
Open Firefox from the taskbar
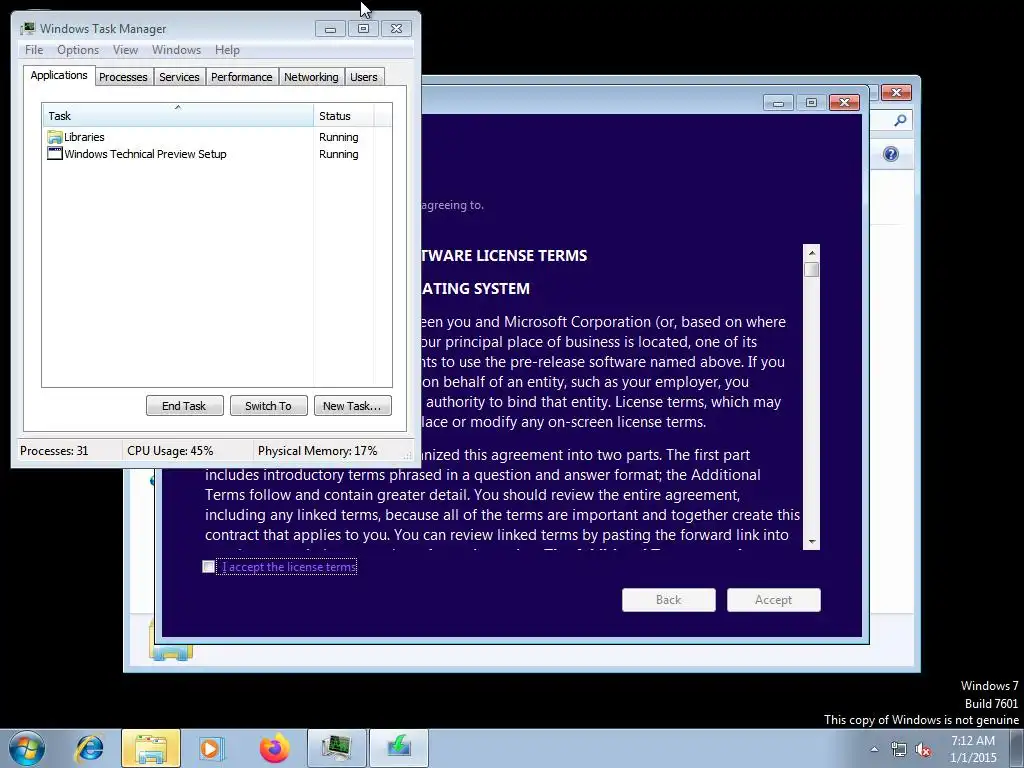coord(274,748)
